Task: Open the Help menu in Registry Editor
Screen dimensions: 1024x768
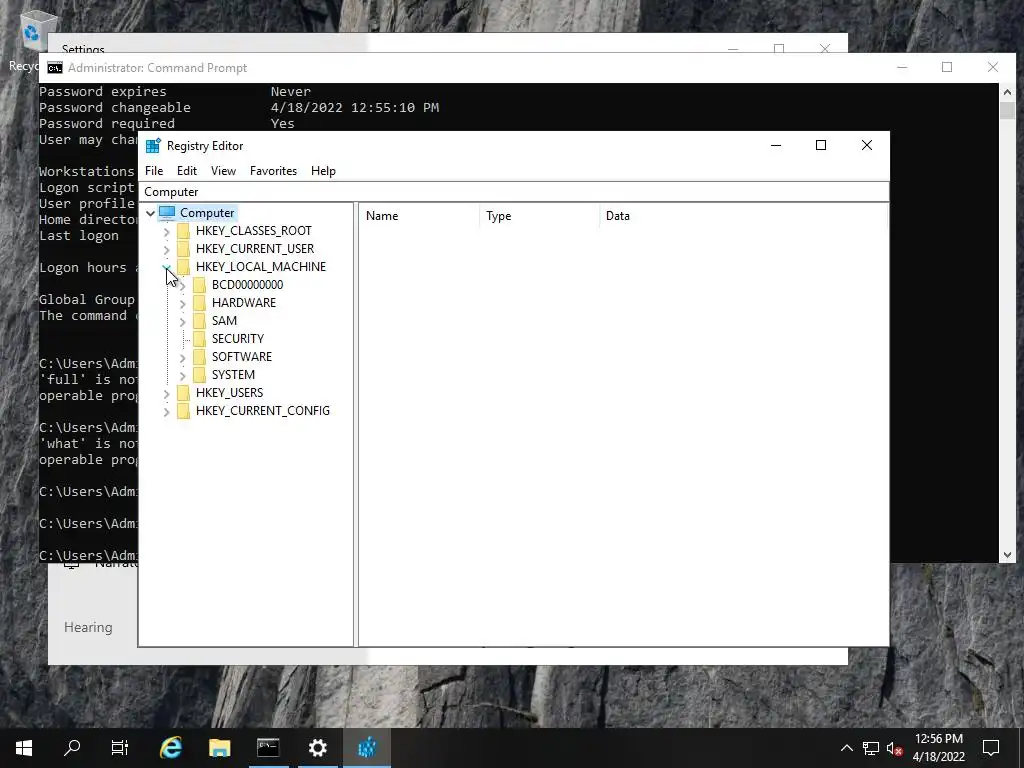Action: click(323, 170)
